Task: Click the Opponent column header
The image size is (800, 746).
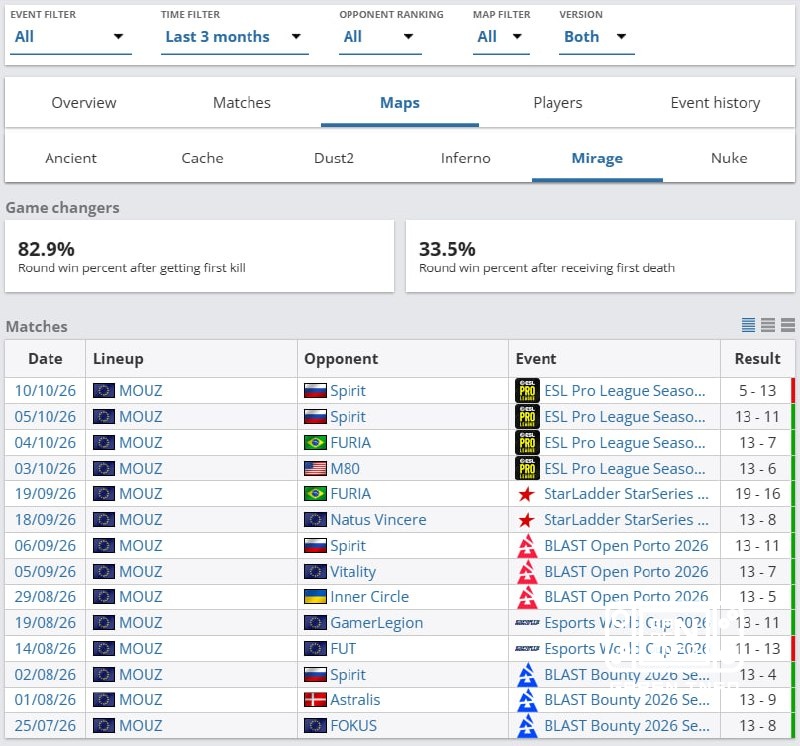Action: tap(403, 359)
